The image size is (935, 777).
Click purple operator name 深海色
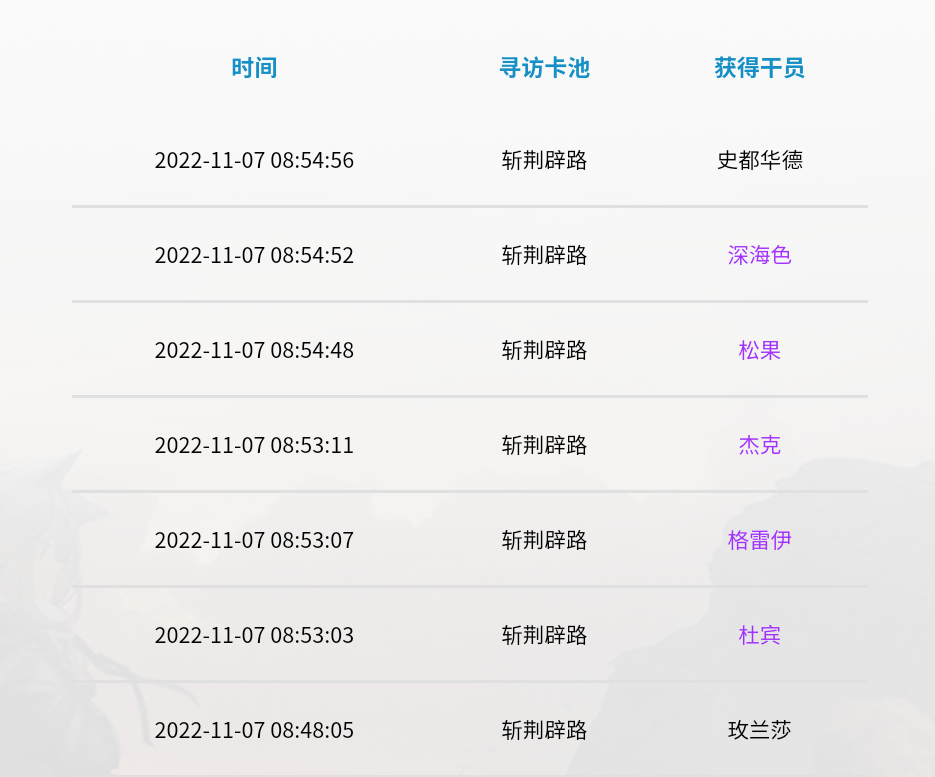(759, 255)
